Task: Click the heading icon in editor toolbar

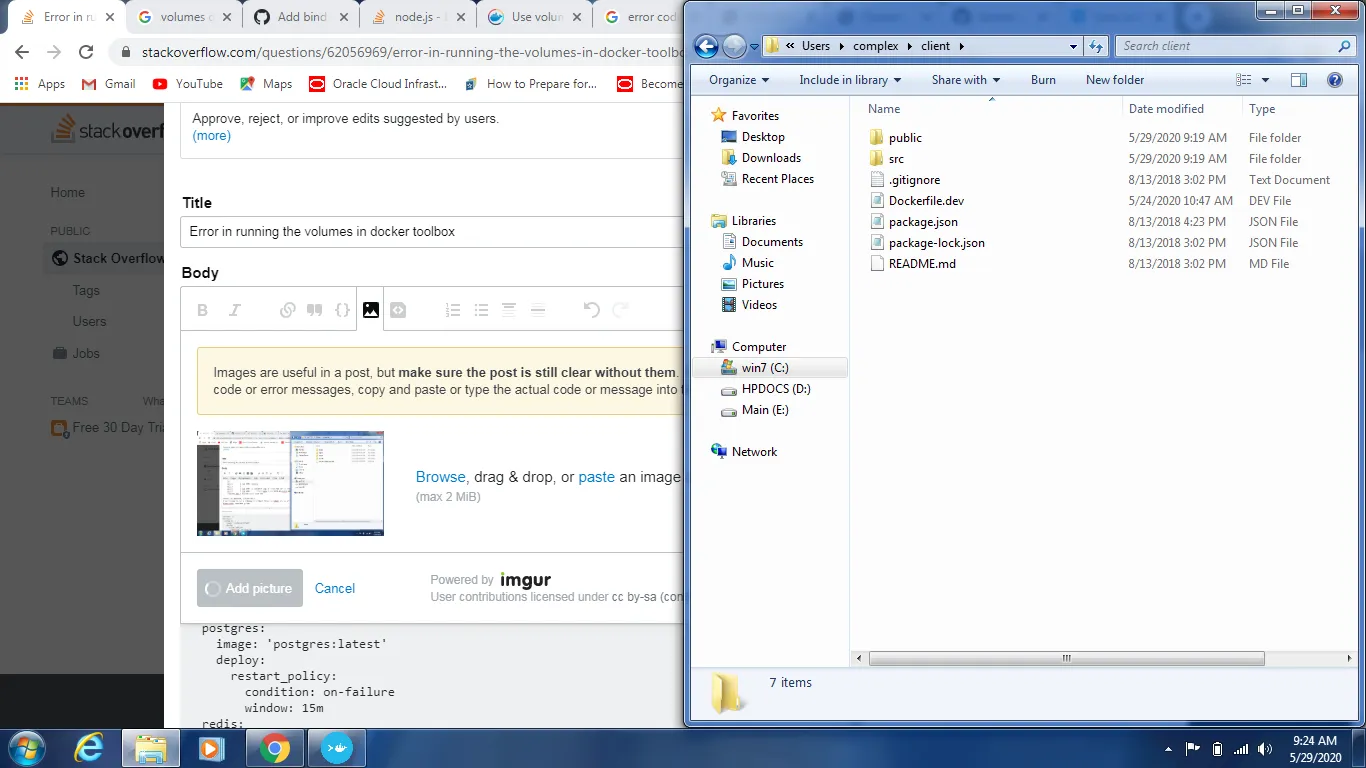Action: pos(509,310)
